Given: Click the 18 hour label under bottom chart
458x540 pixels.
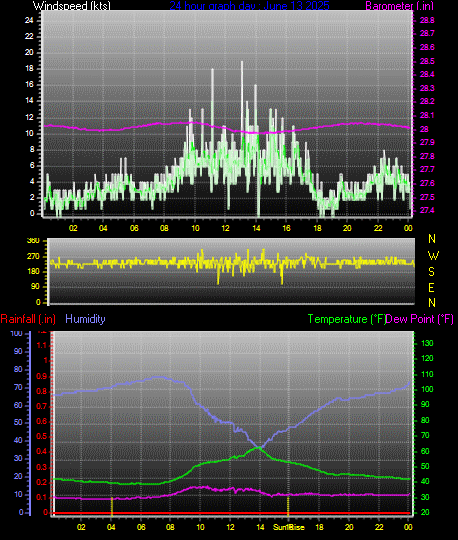Looking at the screenshot, I should 319,527.
